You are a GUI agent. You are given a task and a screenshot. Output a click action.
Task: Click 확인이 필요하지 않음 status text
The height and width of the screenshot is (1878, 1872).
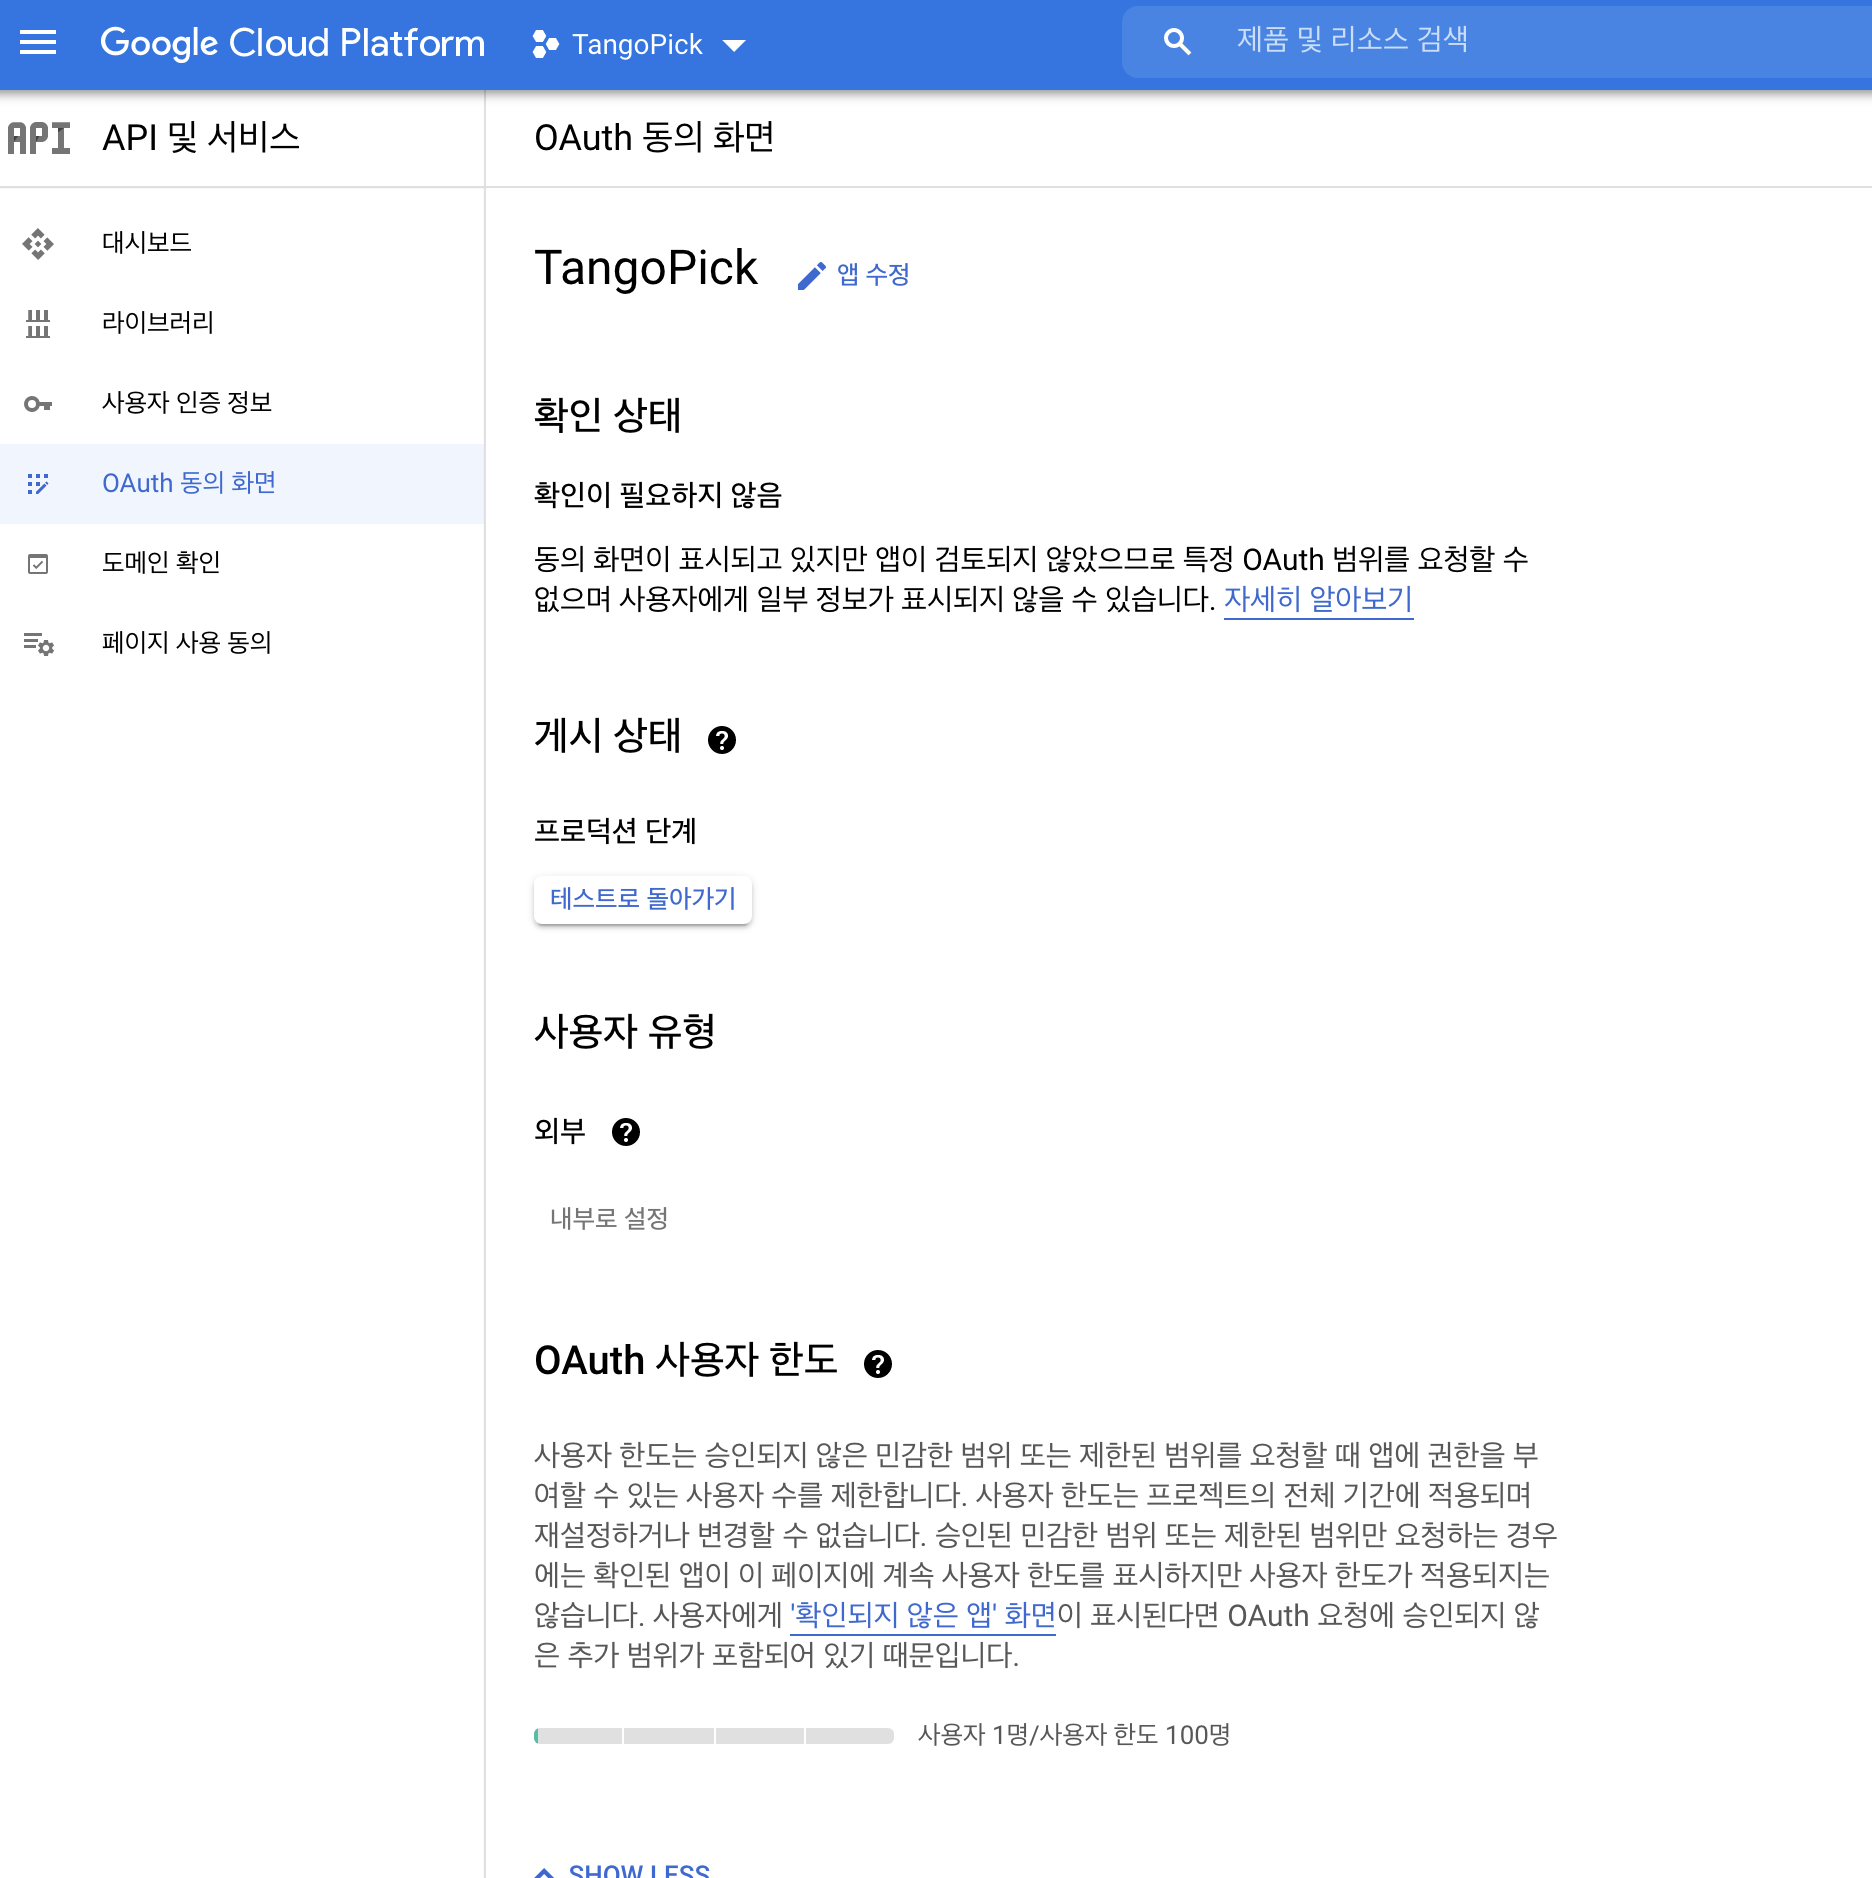658,495
